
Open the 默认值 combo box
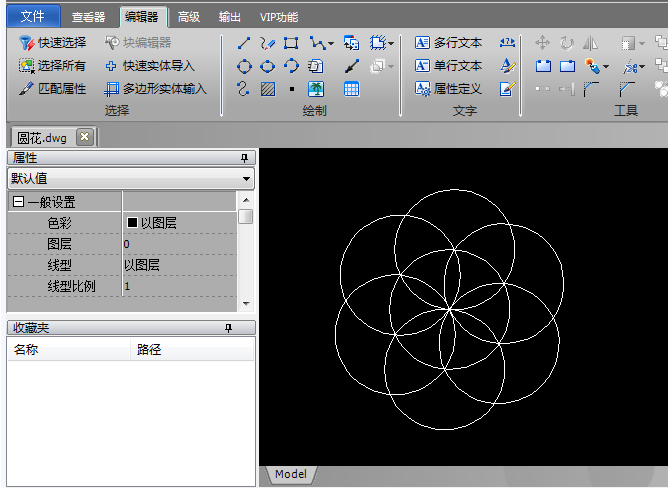coord(131,178)
